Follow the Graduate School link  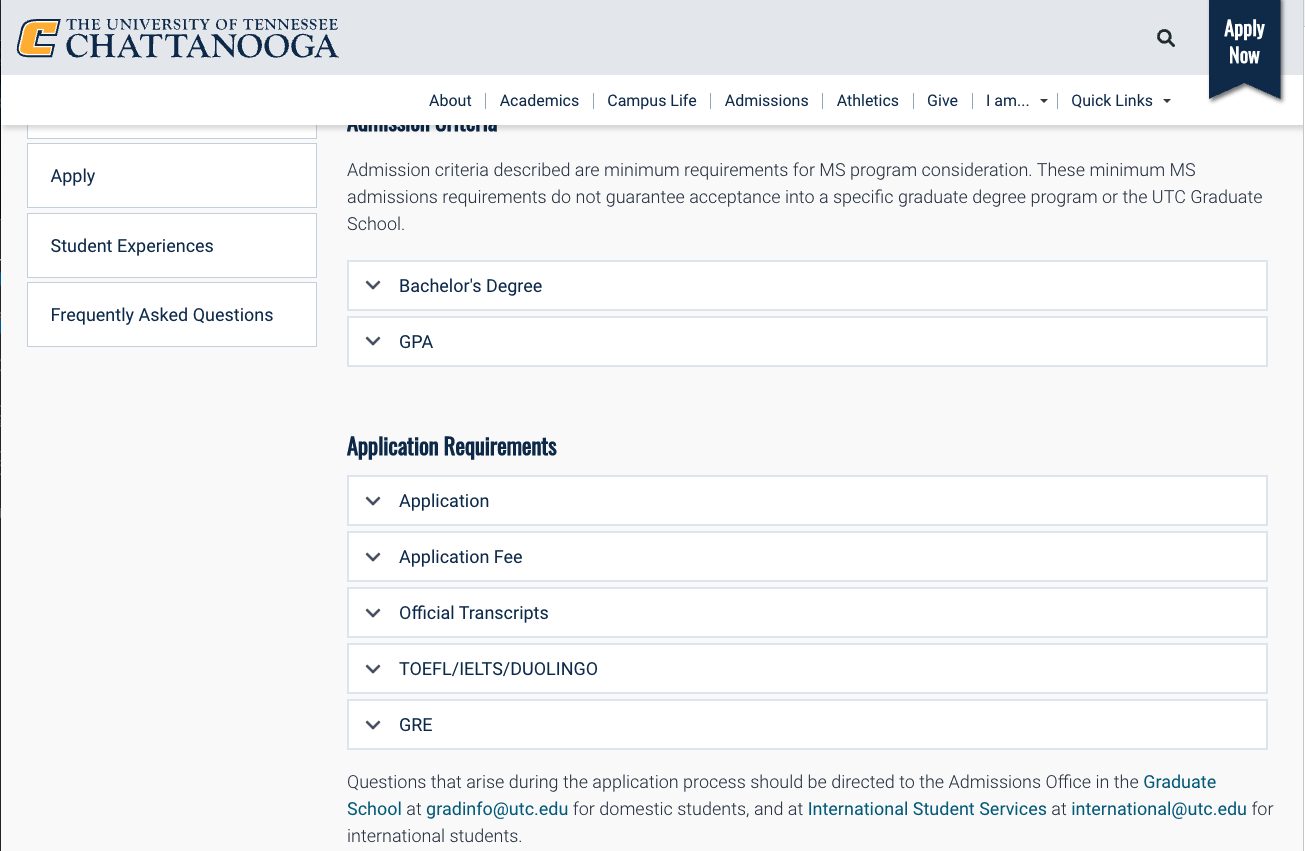tap(1179, 782)
